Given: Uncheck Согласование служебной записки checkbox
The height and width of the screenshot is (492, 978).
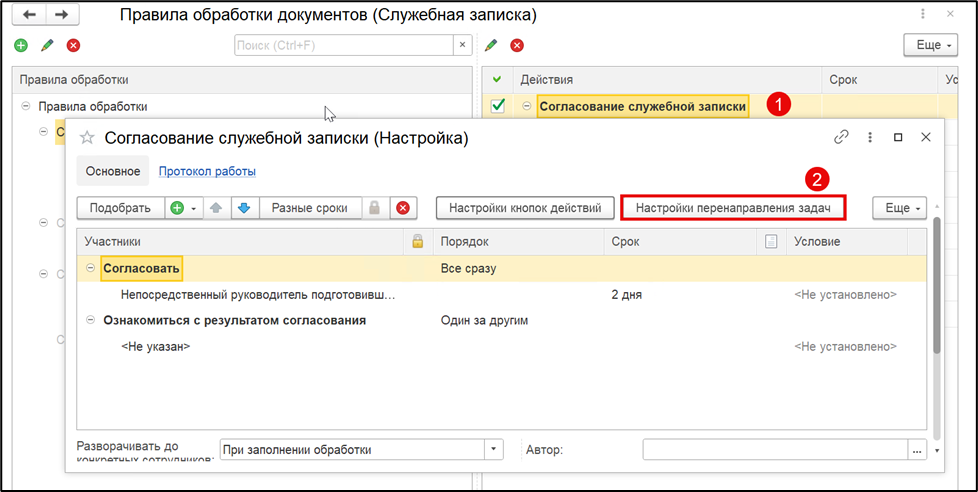Looking at the screenshot, I should 498,106.
